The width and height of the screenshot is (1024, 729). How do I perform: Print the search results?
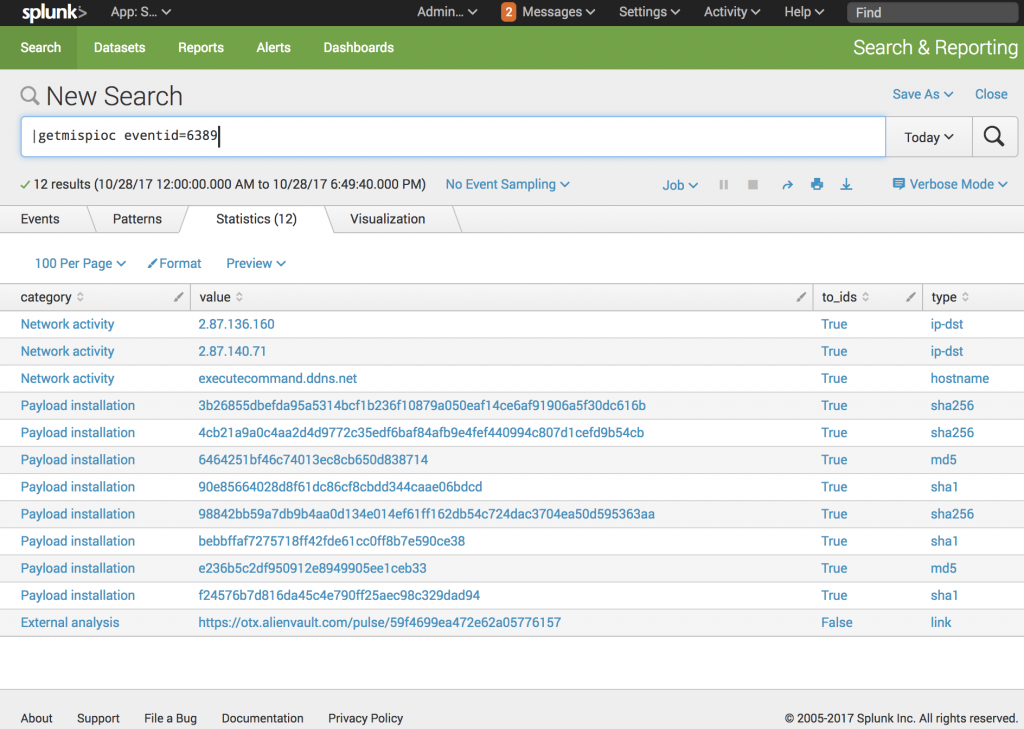817,185
